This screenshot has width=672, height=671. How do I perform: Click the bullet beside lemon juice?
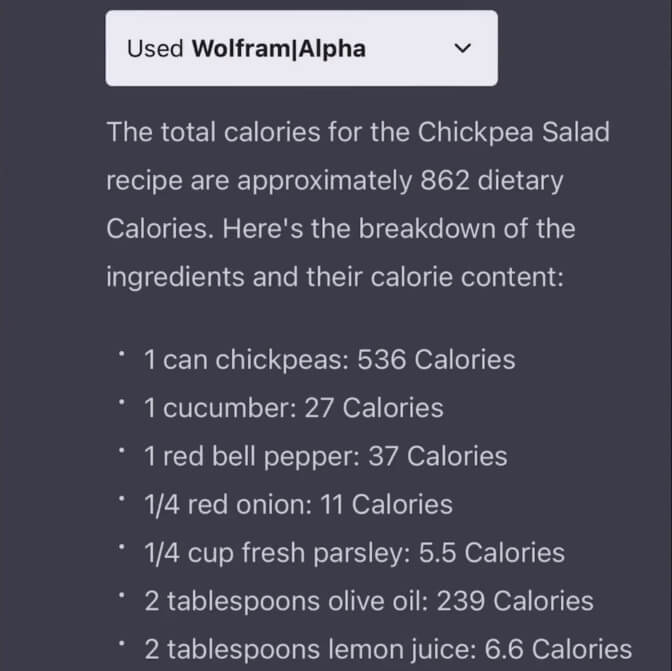(x=120, y=644)
